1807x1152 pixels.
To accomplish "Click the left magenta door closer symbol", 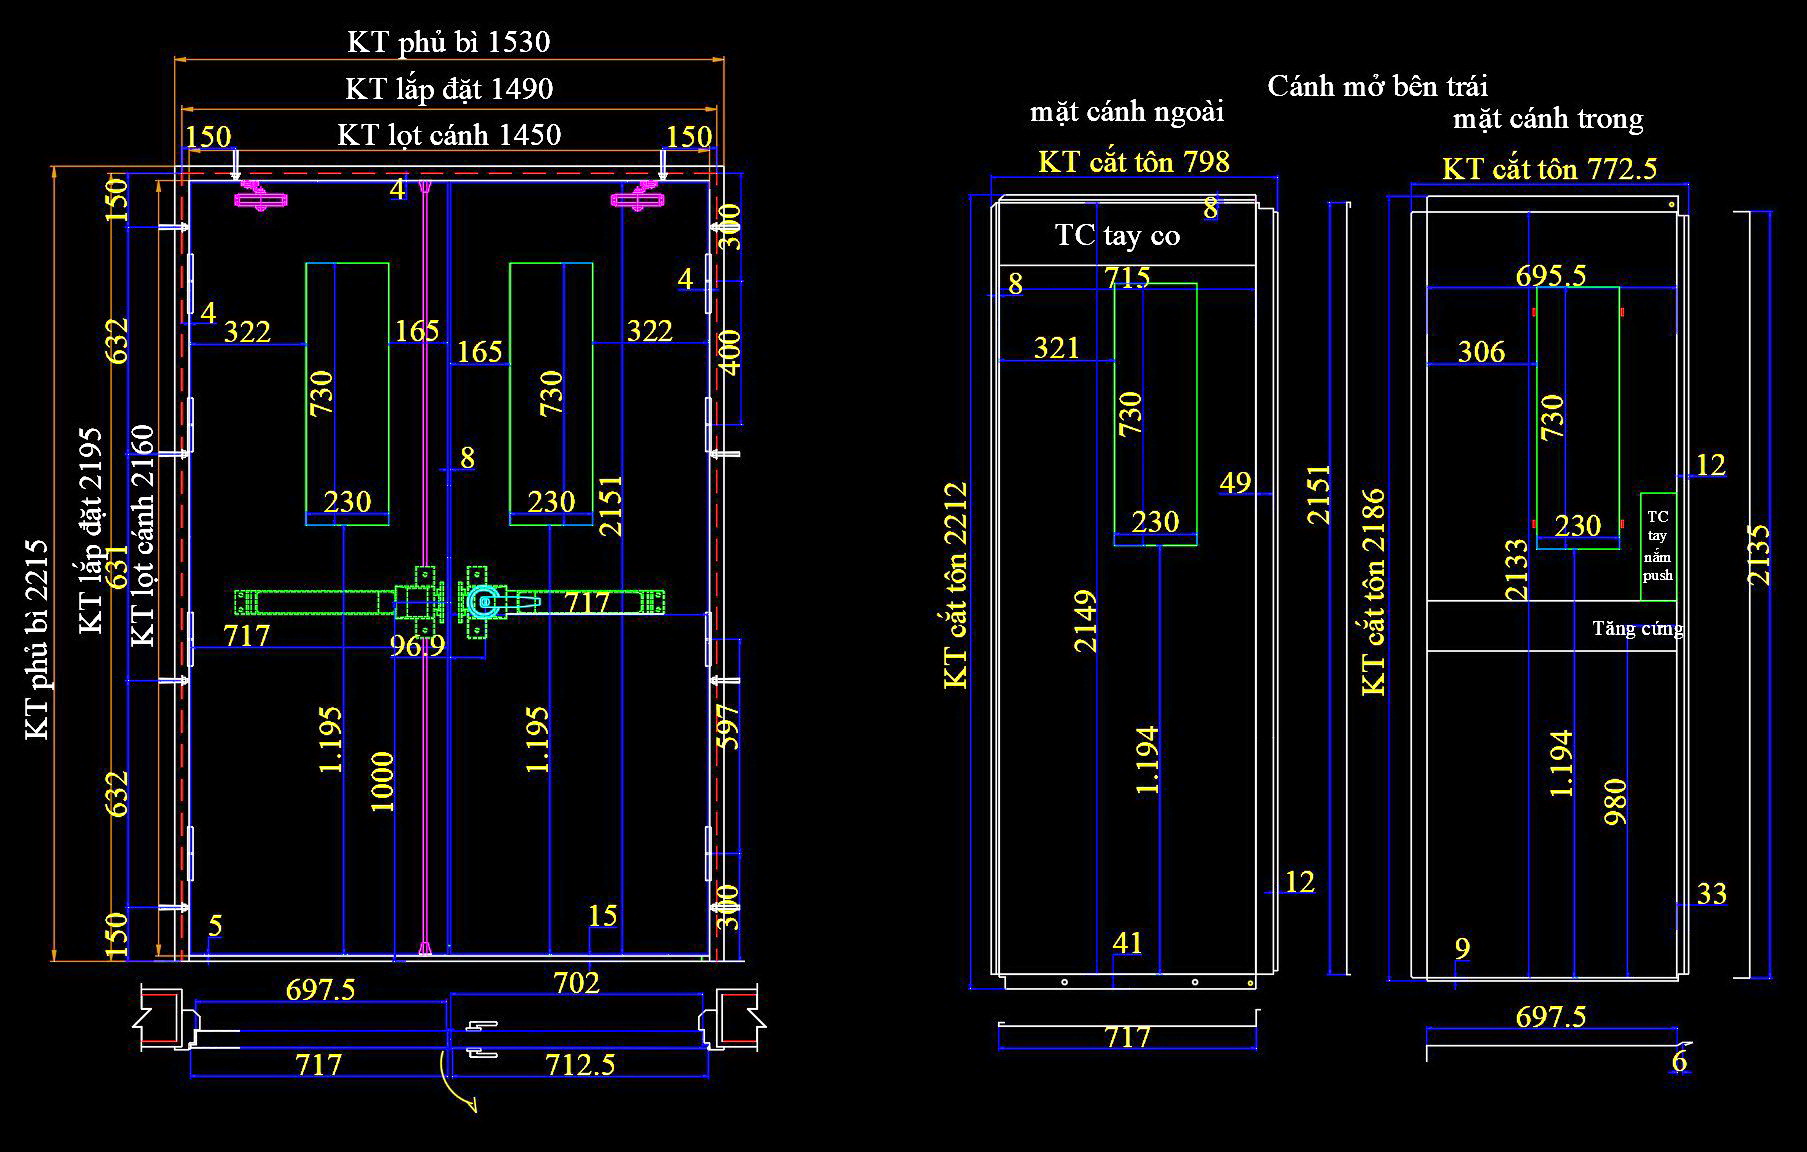I will point(261,198).
